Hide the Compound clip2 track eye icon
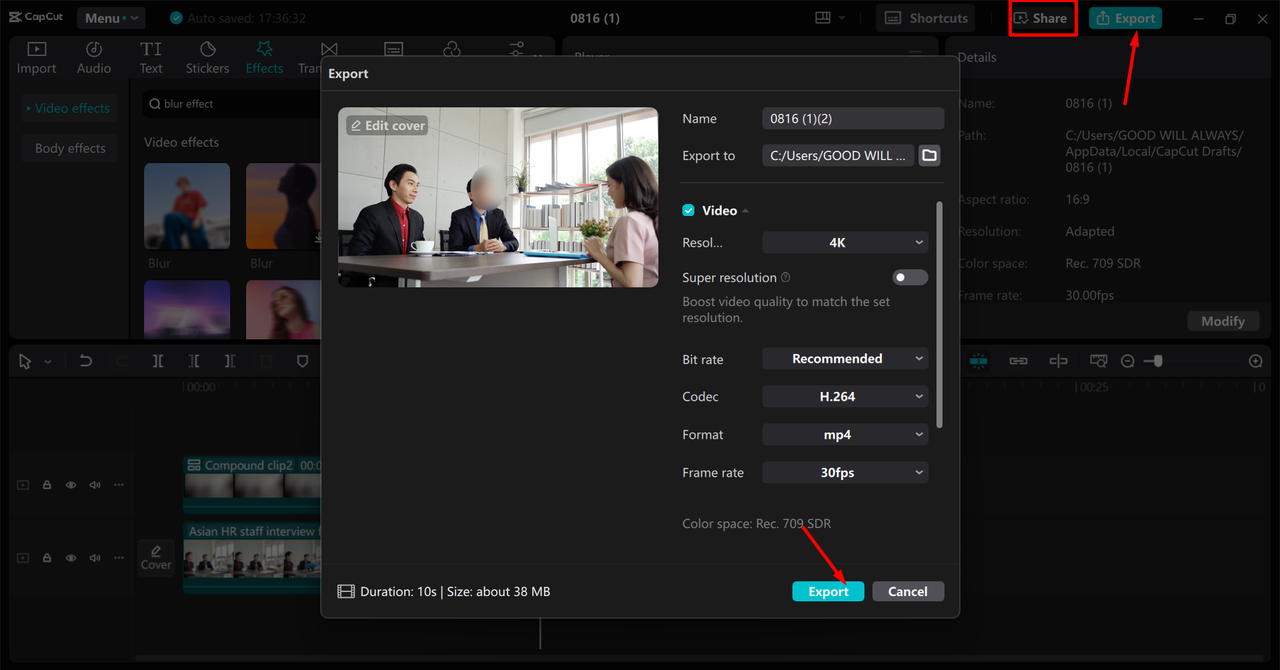Screen dimensions: 1280x670 [x=71, y=485]
